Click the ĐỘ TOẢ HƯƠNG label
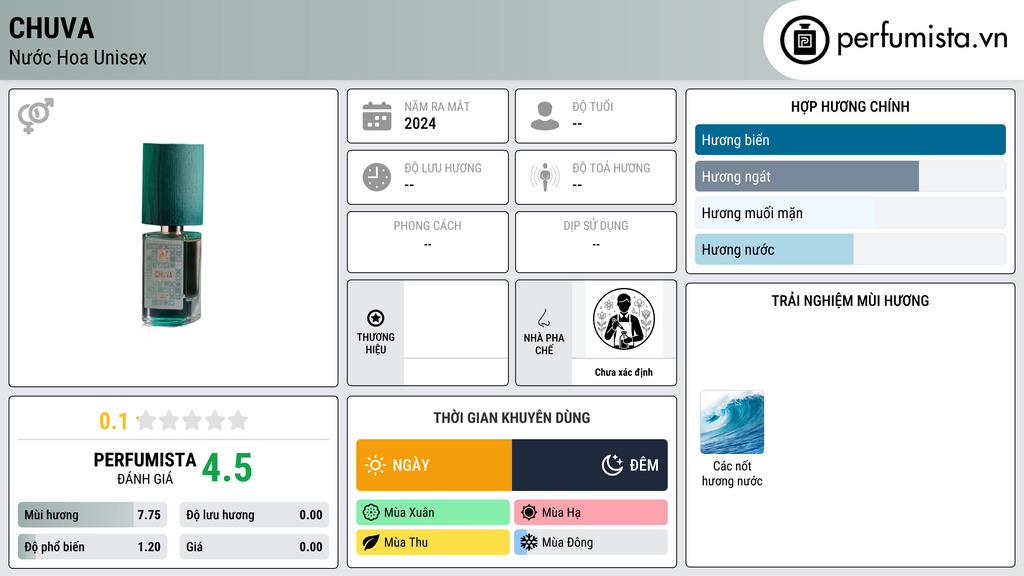The image size is (1024, 576). (611, 168)
